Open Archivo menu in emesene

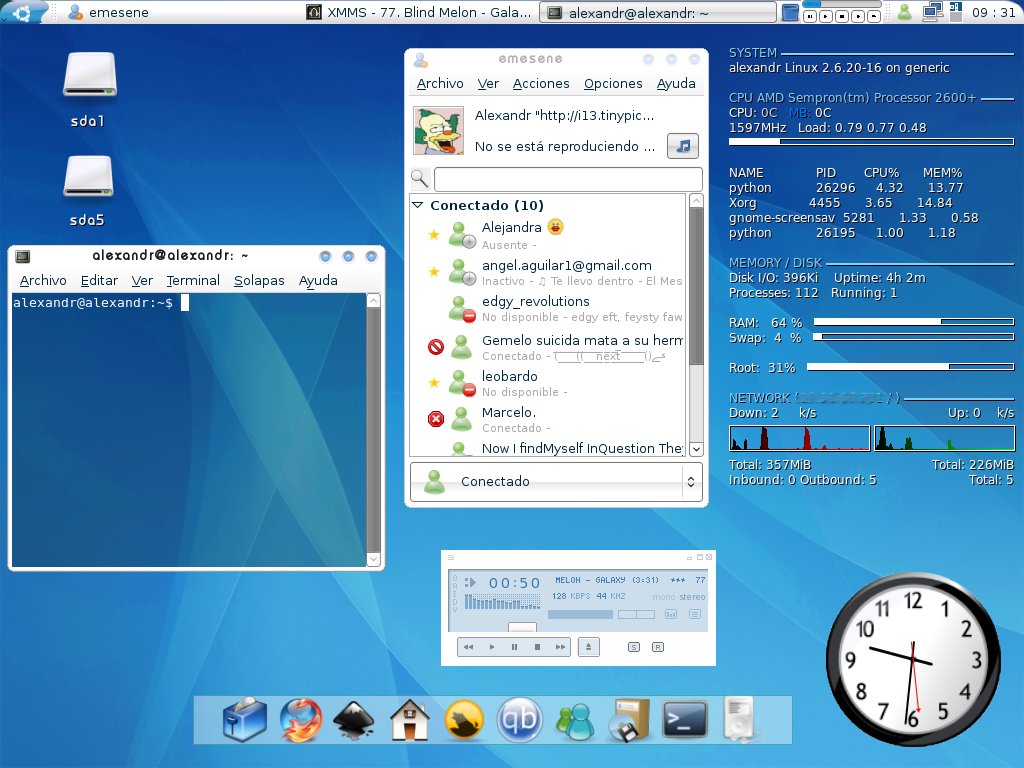pyautogui.click(x=440, y=84)
